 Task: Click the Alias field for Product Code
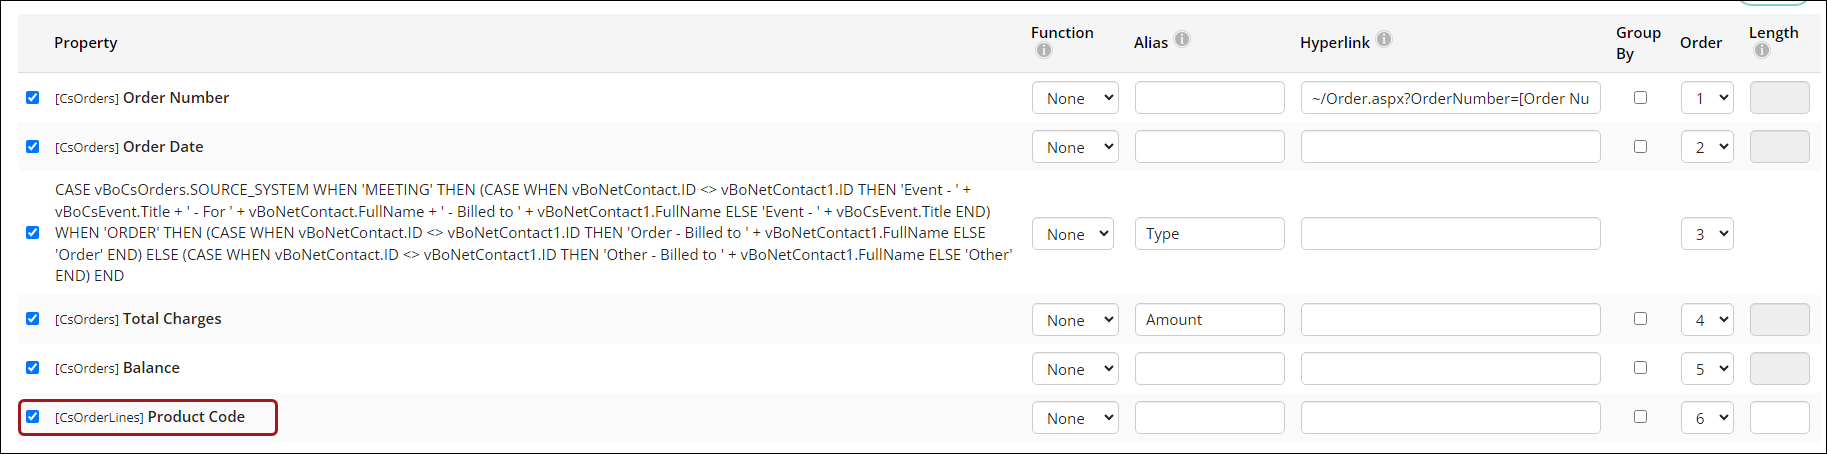coord(1210,418)
